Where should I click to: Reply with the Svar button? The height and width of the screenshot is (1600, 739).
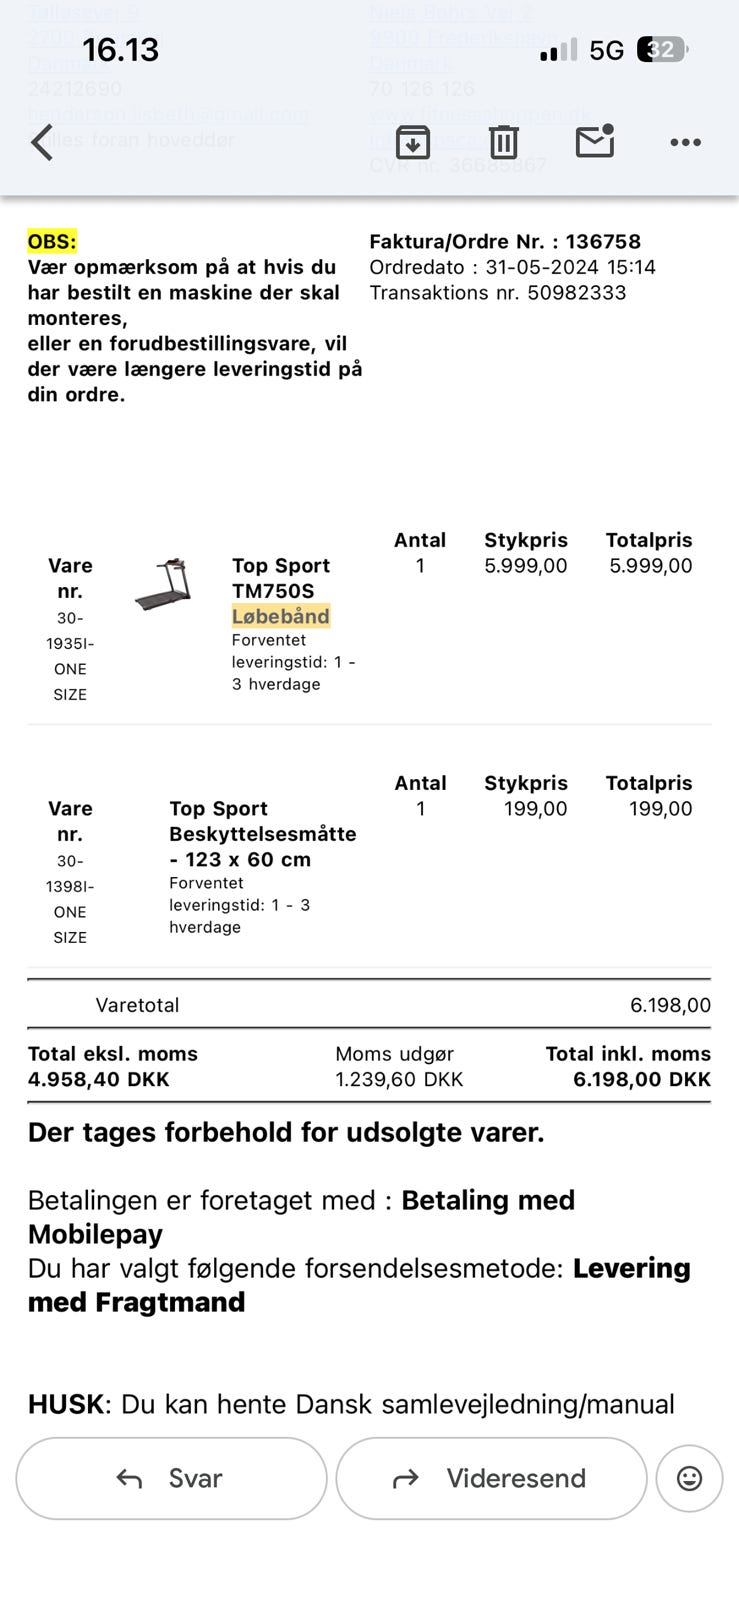[x=171, y=1478]
